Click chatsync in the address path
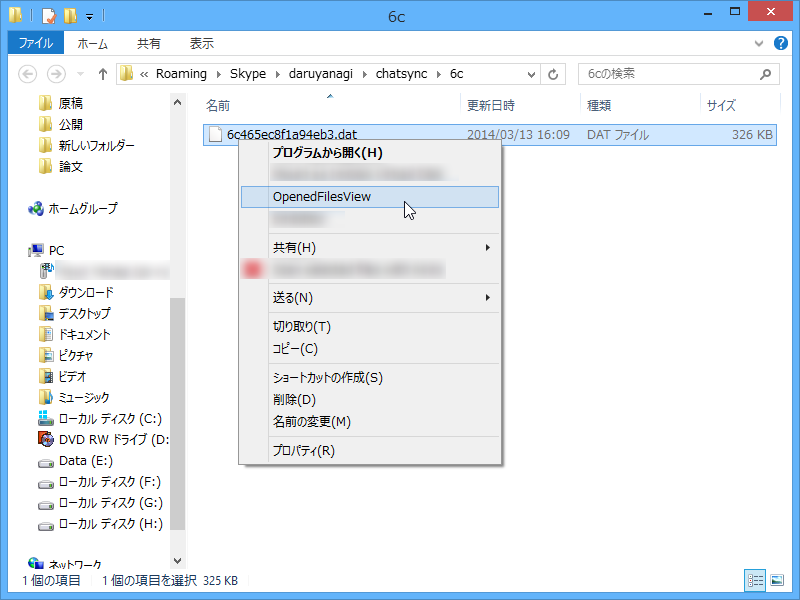The height and width of the screenshot is (600, 800). 402,74
